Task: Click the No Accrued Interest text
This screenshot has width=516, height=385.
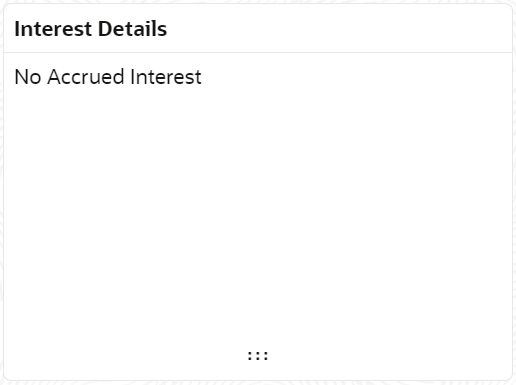Action: click(x=108, y=77)
